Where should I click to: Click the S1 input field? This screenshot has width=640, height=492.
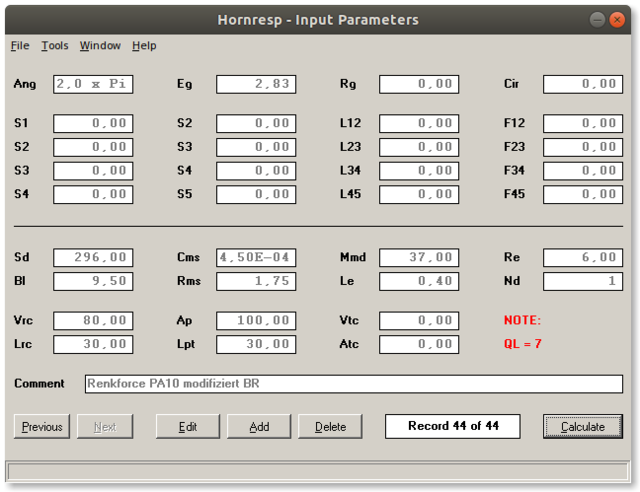93,123
